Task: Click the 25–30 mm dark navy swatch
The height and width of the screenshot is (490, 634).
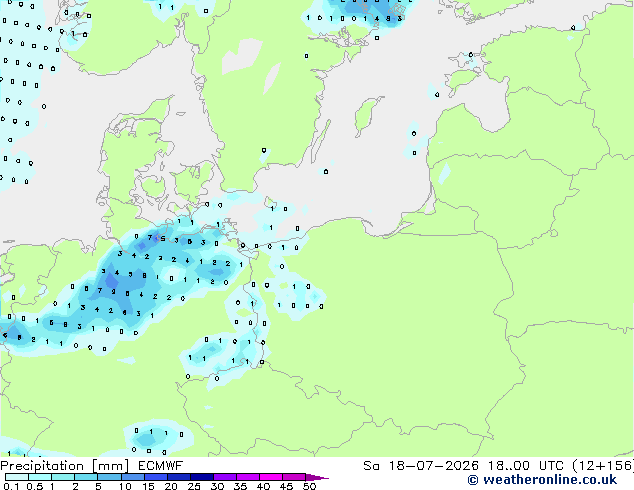Action: tap(202, 477)
